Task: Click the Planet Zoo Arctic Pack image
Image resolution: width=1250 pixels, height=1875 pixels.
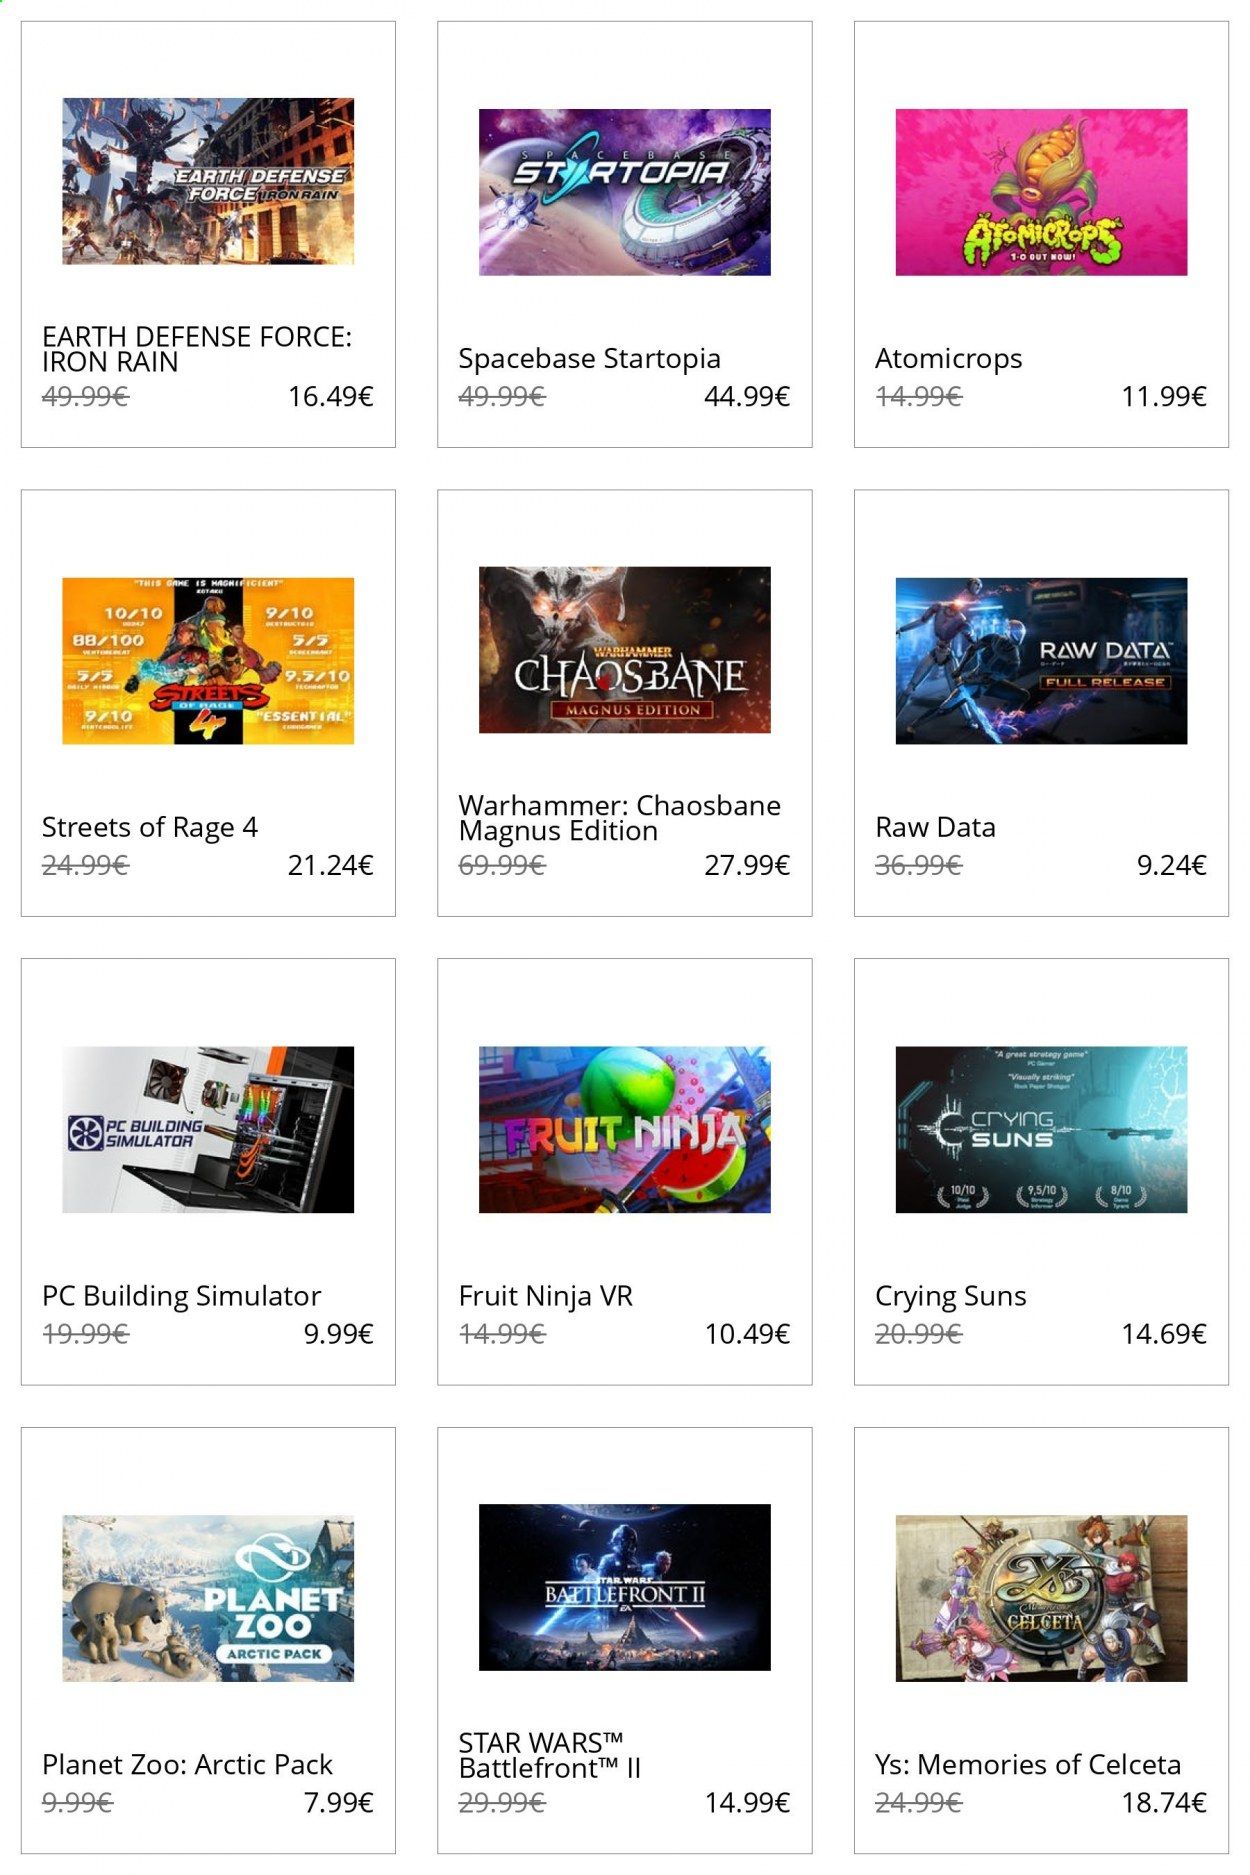Action: click(x=208, y=1598)
